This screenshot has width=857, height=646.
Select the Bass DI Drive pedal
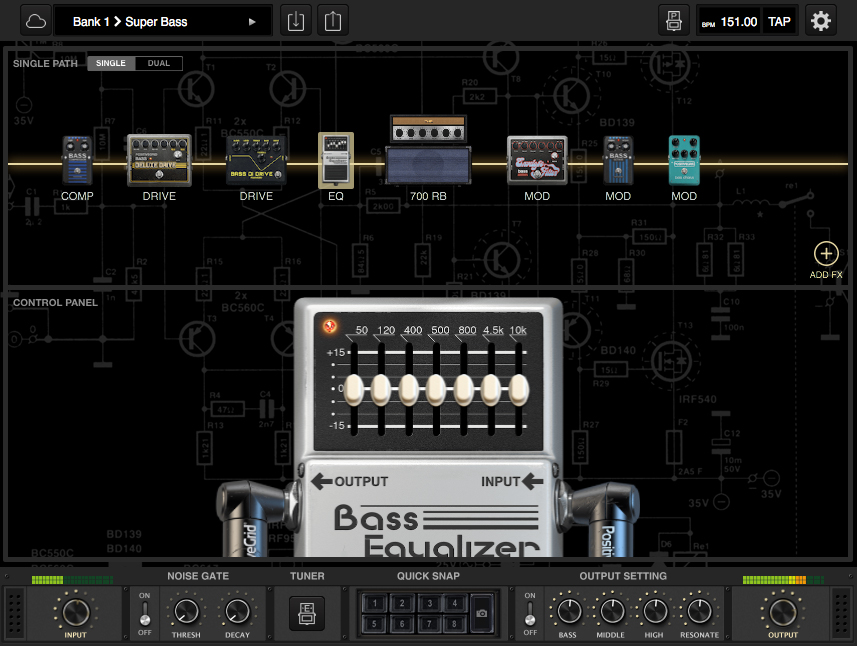(255, 160)
